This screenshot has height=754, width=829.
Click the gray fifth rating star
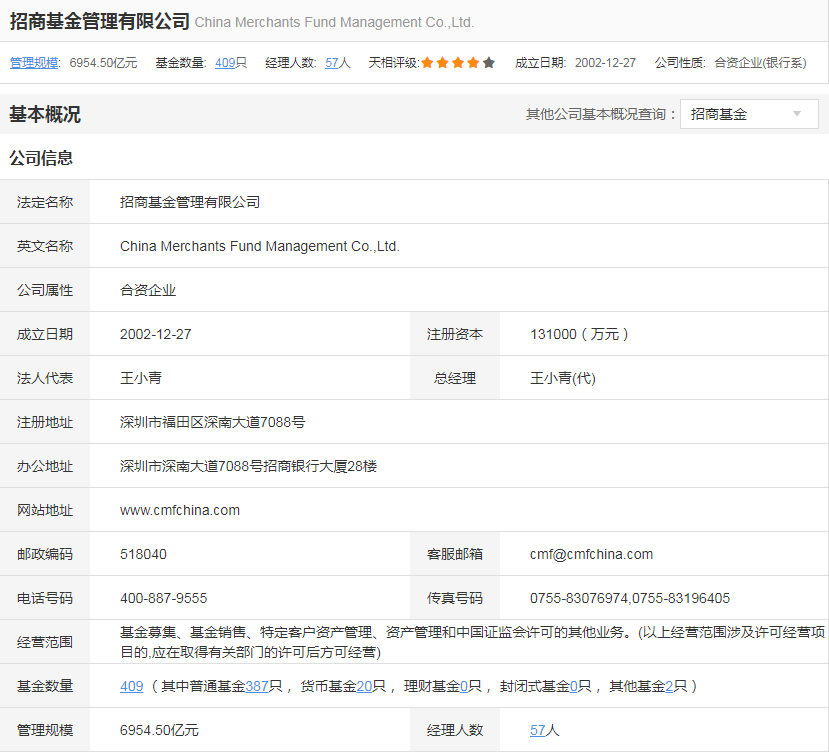[x=489, y=62]
